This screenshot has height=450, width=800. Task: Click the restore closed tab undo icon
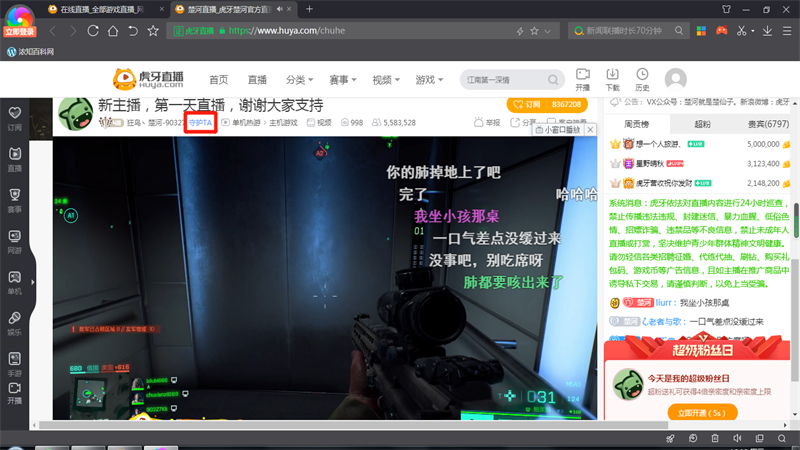(x=133, y=31)
